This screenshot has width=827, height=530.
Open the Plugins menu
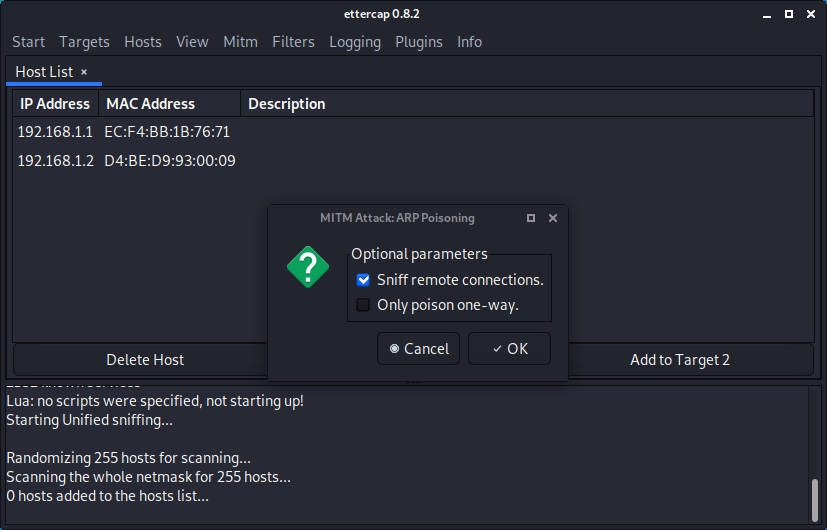(419, 42)
